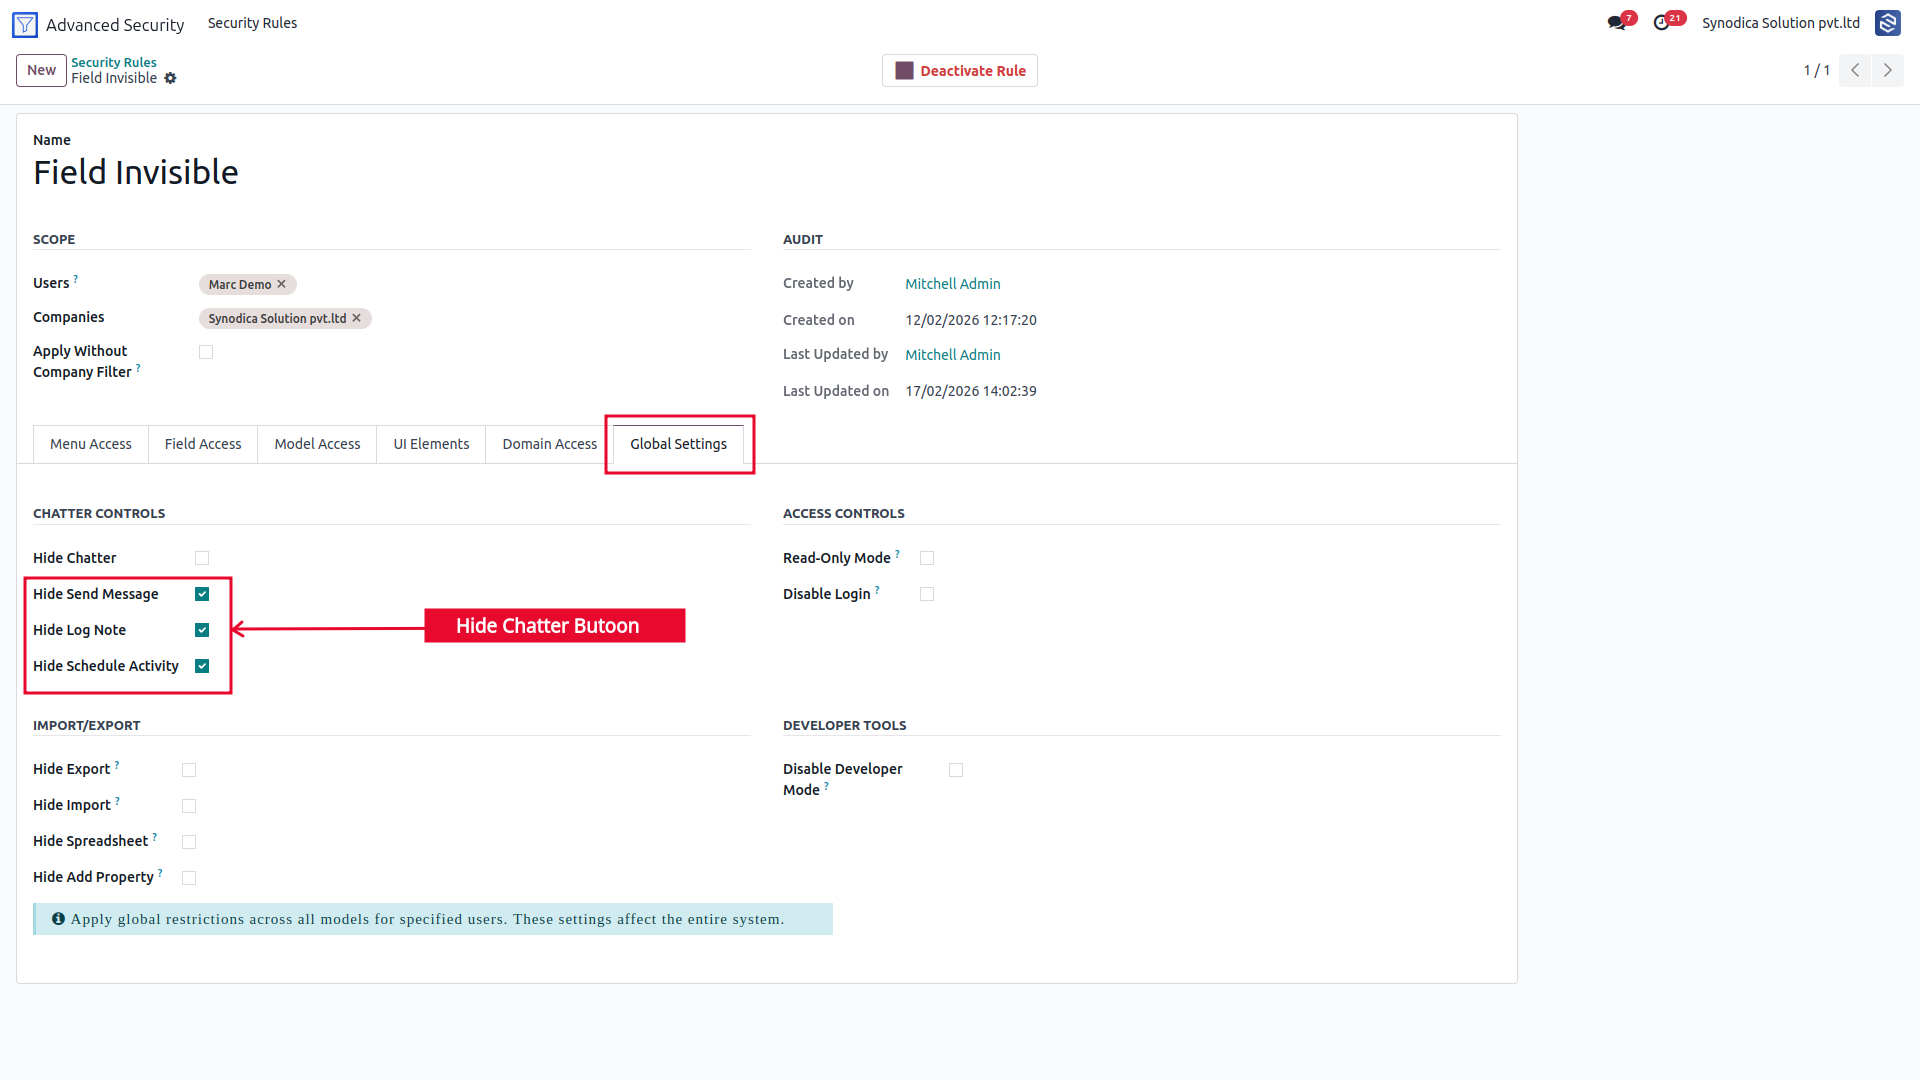Image resolution: width=1920 pixels, height=1080 pixels.
Task: Switch to the Domain Access tab
Action: click(549, 444)
